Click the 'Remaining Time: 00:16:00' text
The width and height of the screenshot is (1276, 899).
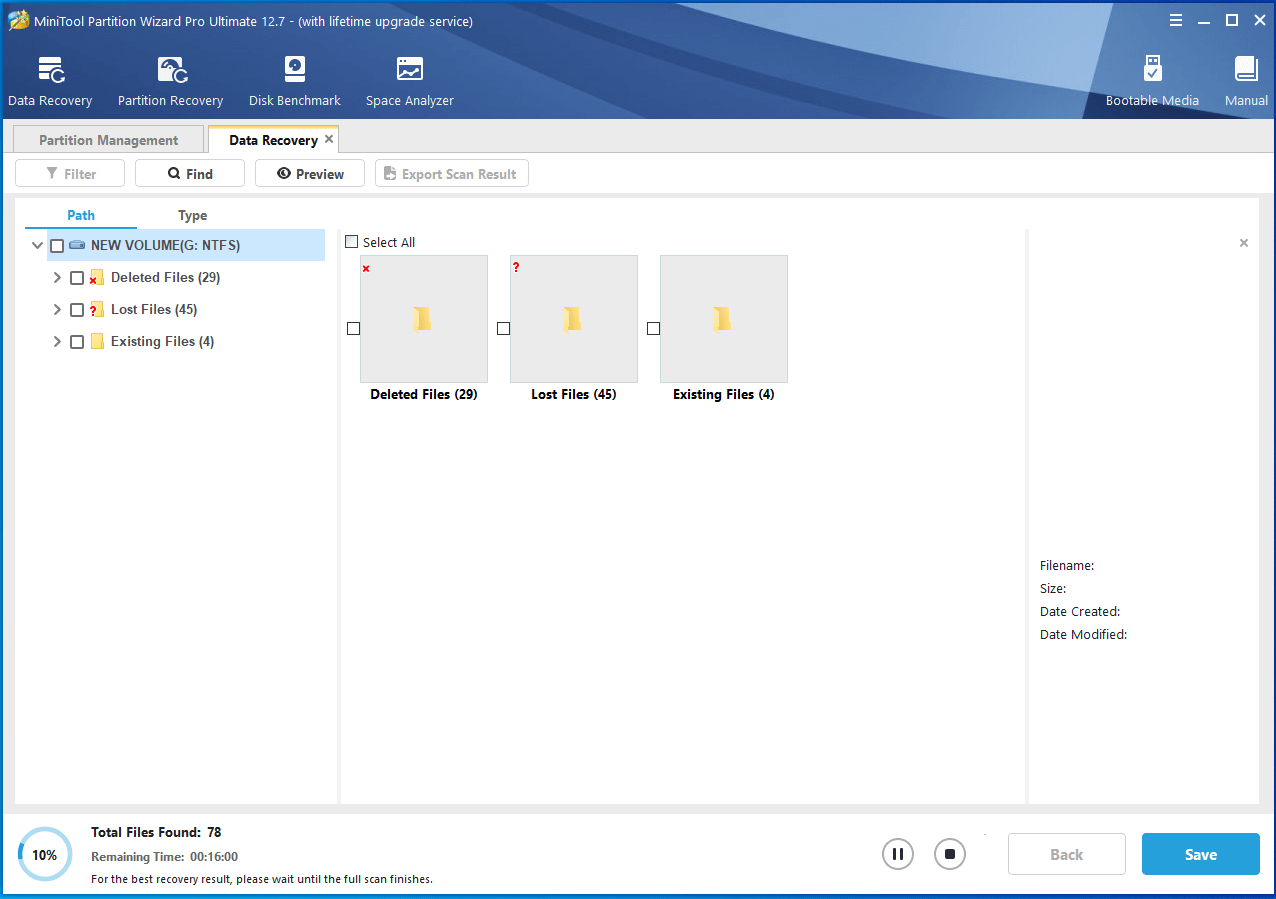point(164,857)
